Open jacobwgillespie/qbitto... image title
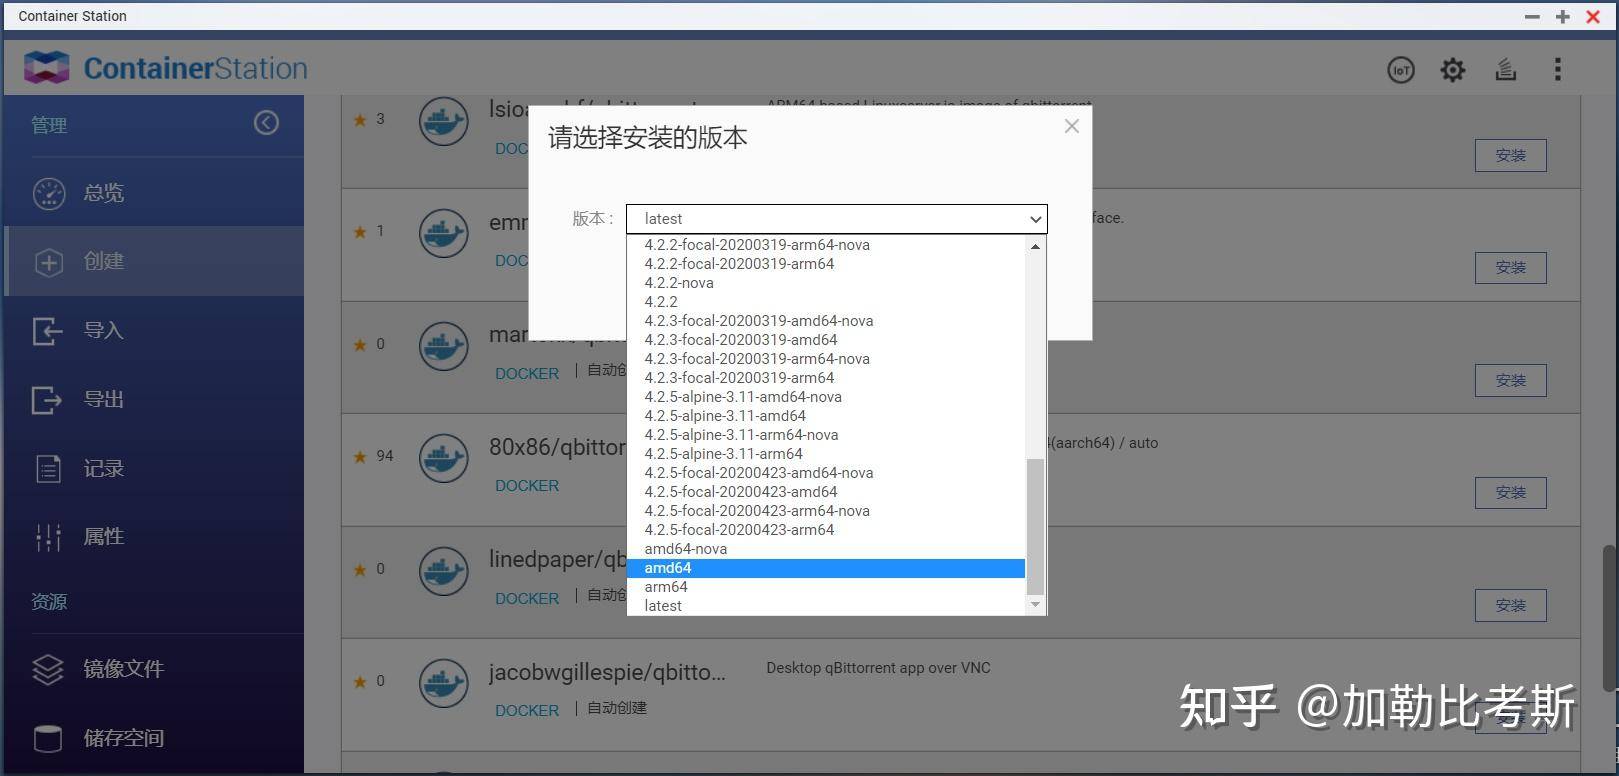Image resolution: width=1619 pixels, height=776 pixels. click(x=607, y=673)
